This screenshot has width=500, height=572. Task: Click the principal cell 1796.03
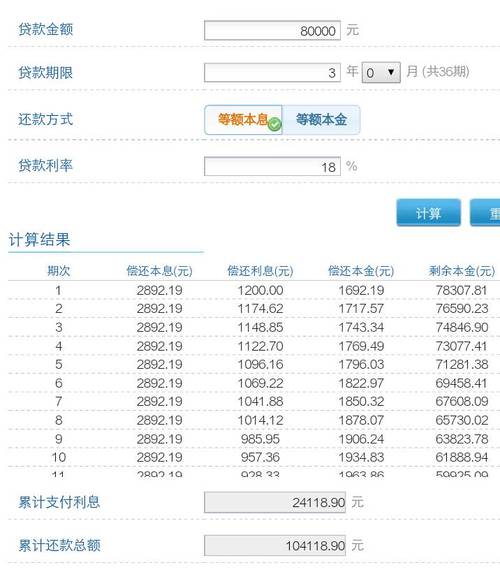361,364
